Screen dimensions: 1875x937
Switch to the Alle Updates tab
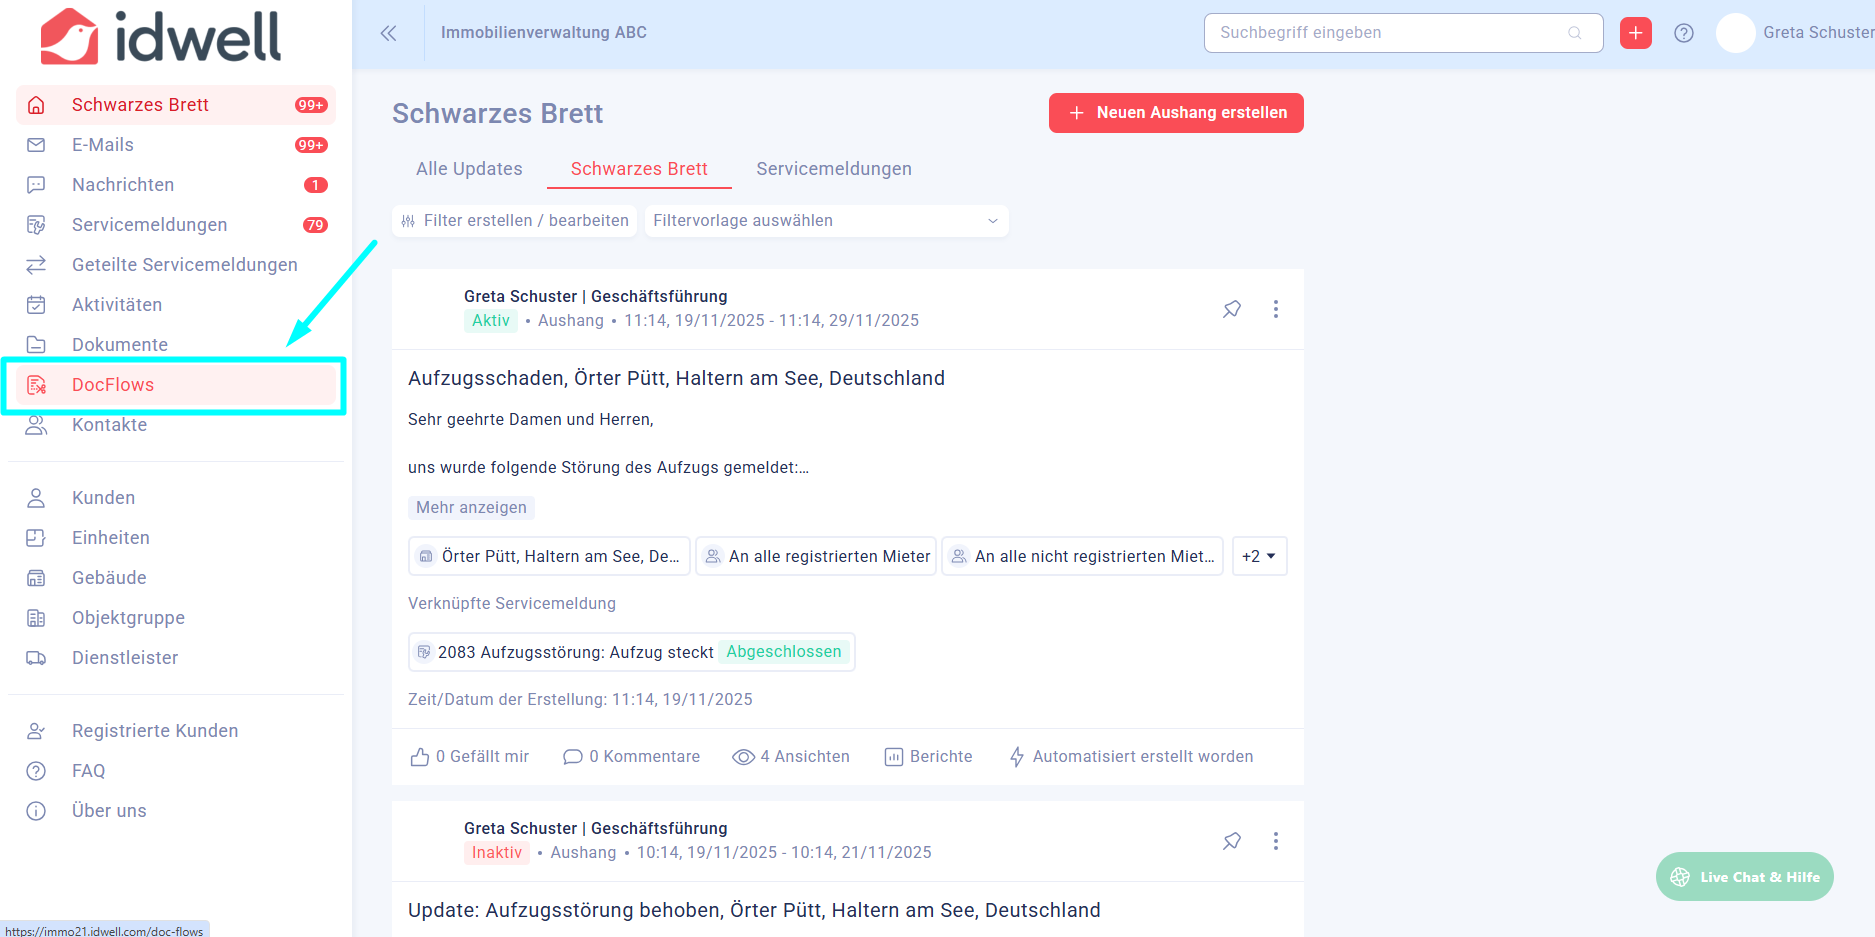coord(469,169)
